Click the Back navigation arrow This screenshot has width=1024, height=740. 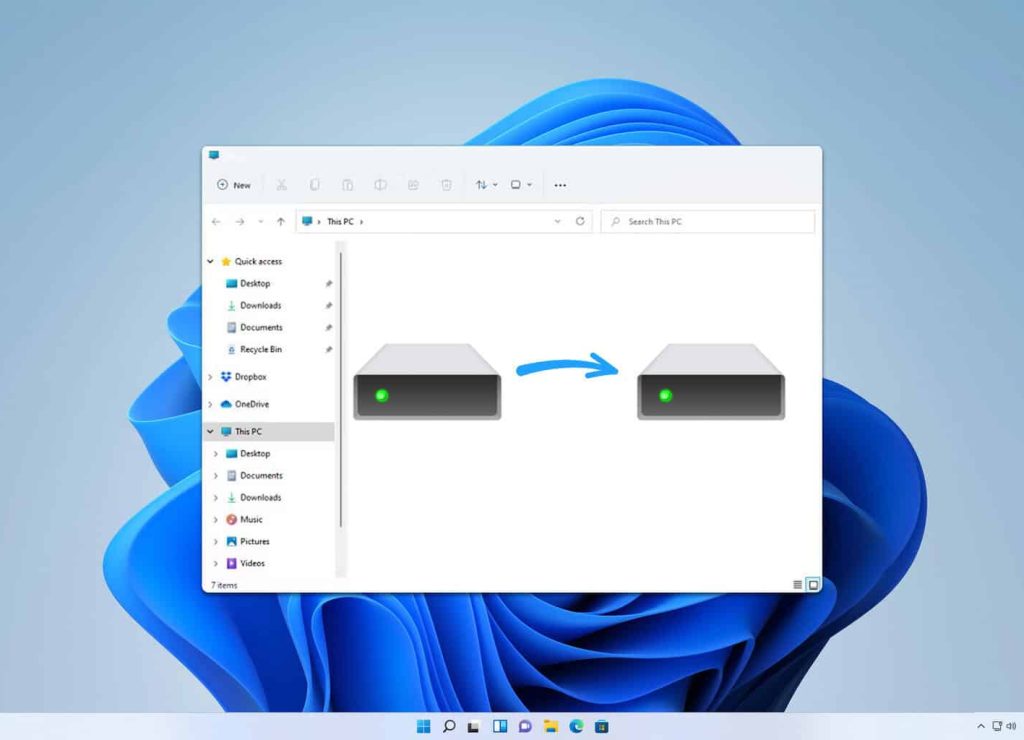(x=215, y=221)
